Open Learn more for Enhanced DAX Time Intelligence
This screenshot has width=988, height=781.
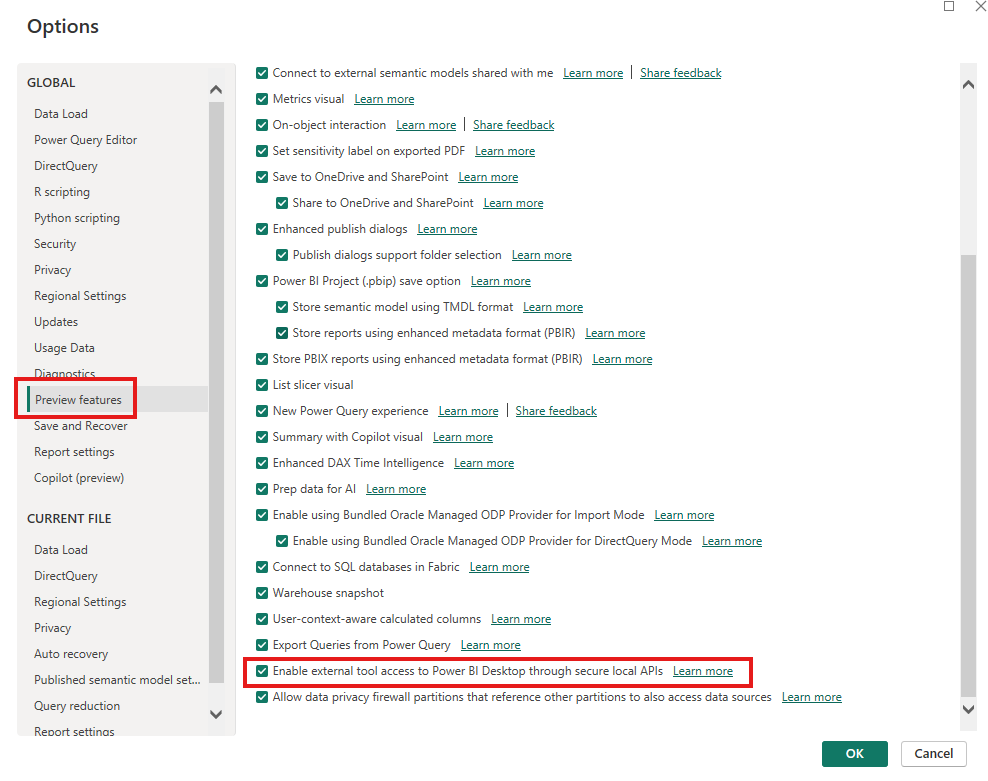484,463
